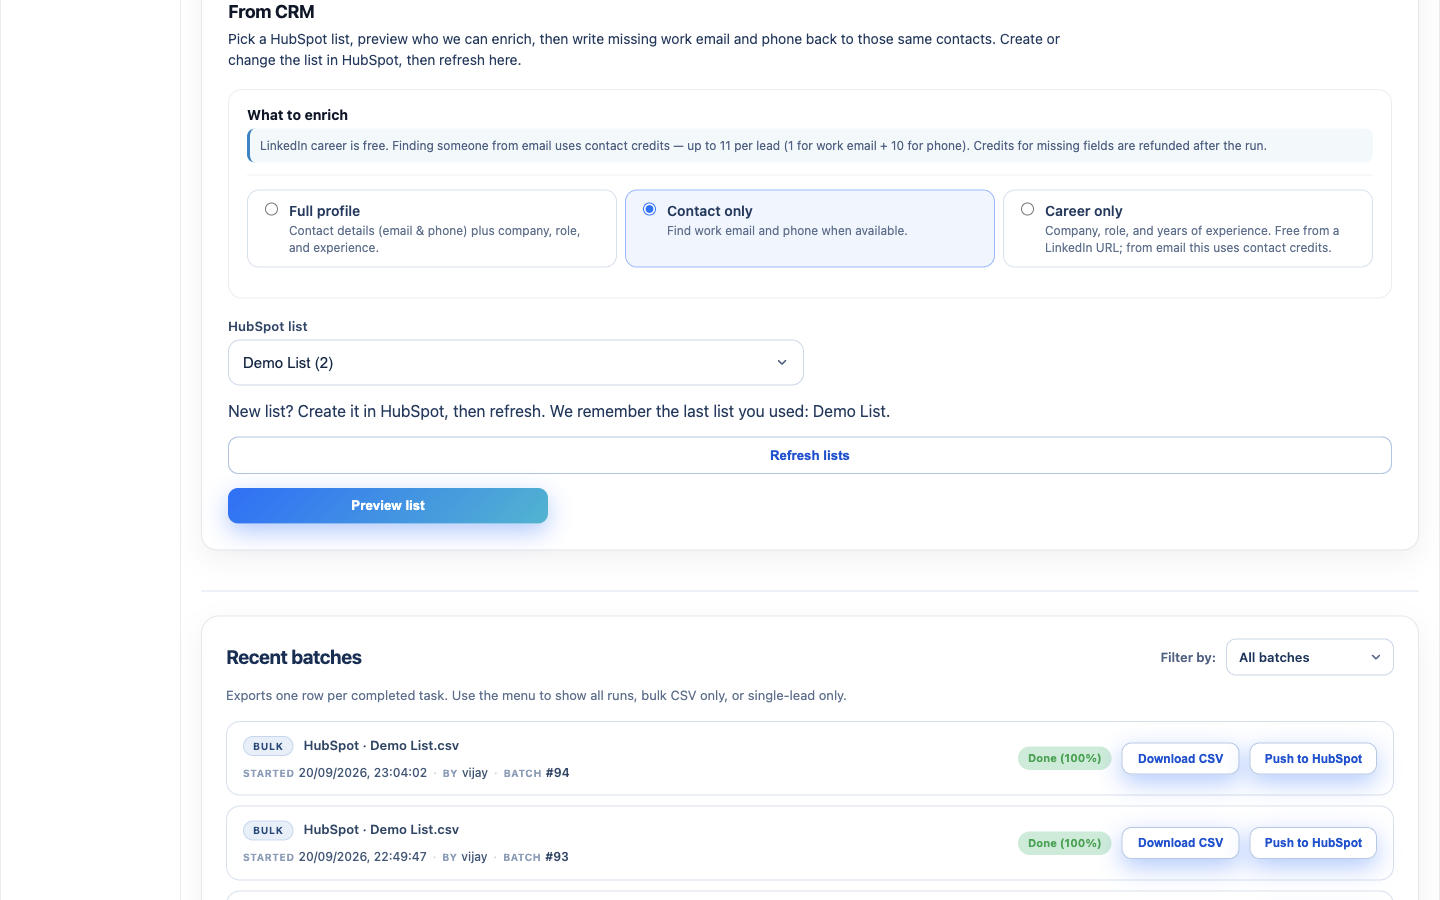Download CSV for batch #93

1180,843
